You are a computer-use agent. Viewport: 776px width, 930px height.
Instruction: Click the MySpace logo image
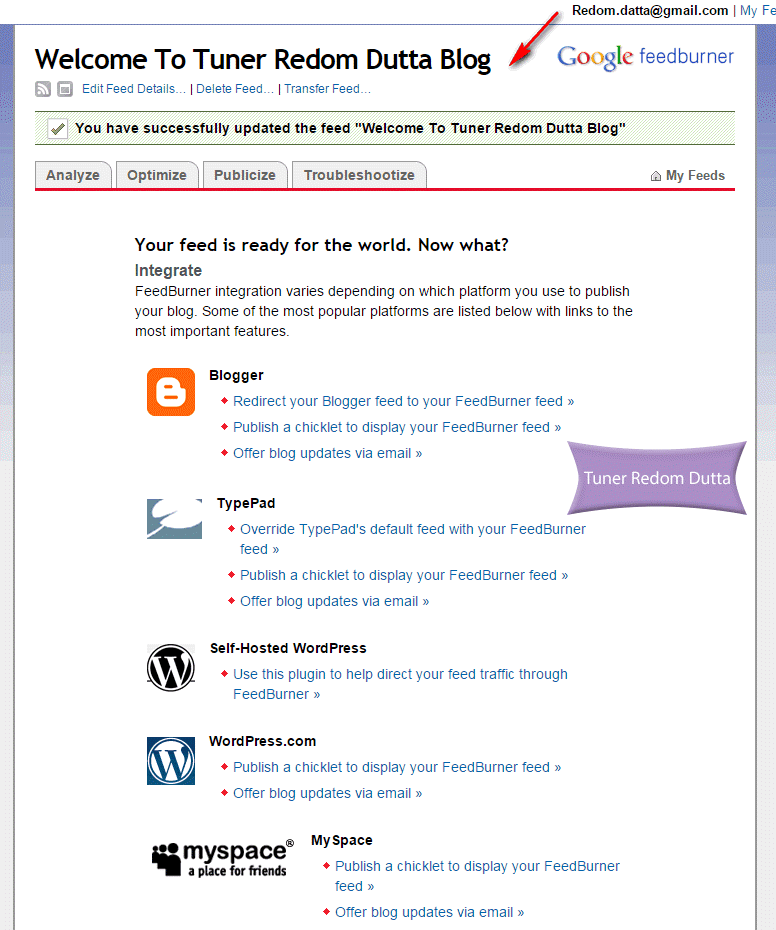click(222, 859)
